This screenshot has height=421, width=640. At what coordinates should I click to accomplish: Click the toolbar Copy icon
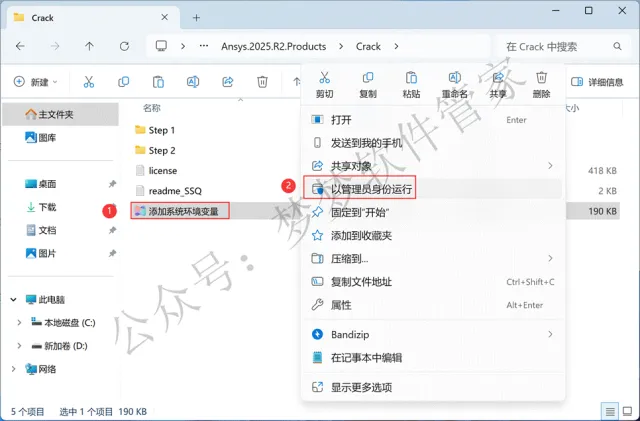click(x=123, y=82)
